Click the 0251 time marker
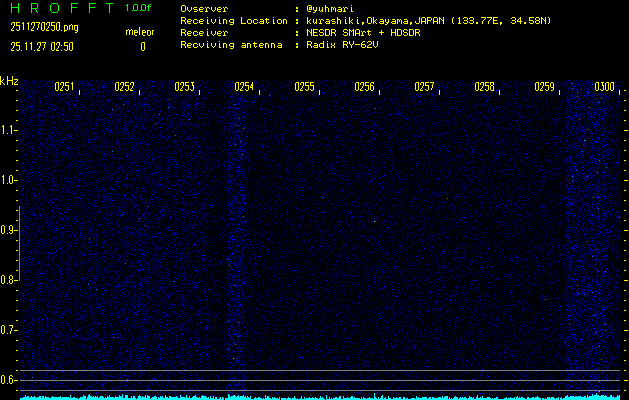629x400 pixels. (64, 87)
